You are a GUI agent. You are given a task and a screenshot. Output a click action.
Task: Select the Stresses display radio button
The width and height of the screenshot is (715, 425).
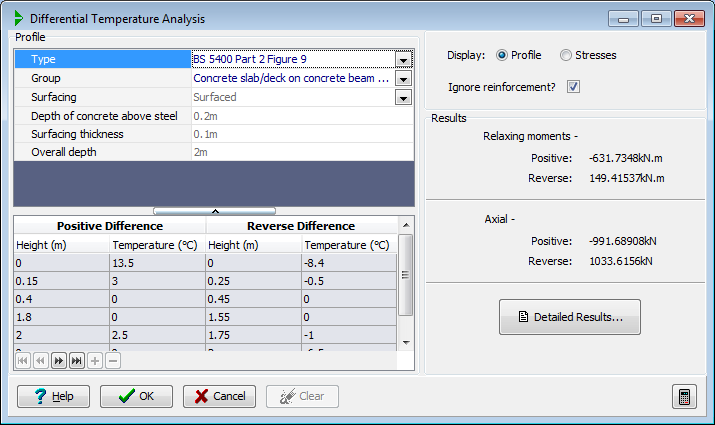point(565,55)
